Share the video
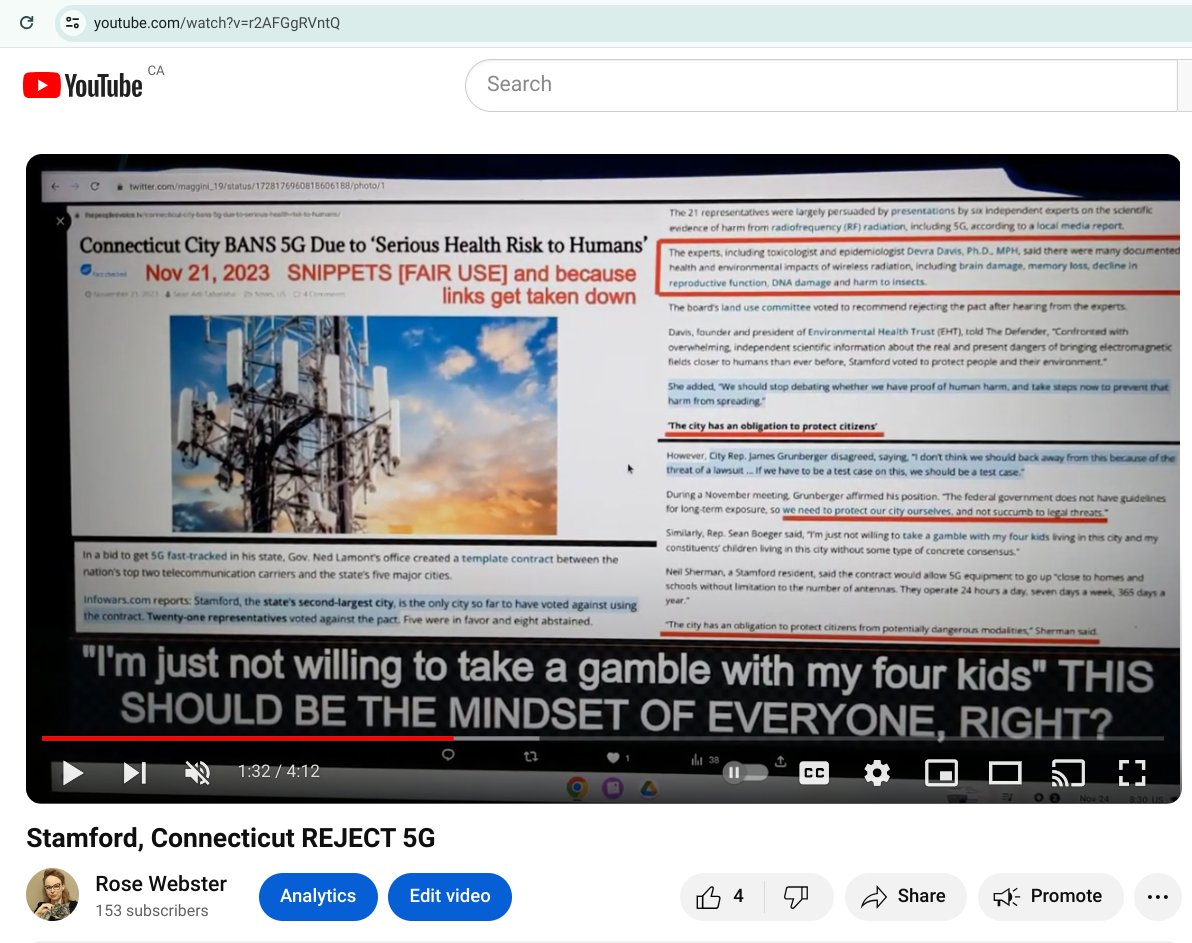 [905, 897]
